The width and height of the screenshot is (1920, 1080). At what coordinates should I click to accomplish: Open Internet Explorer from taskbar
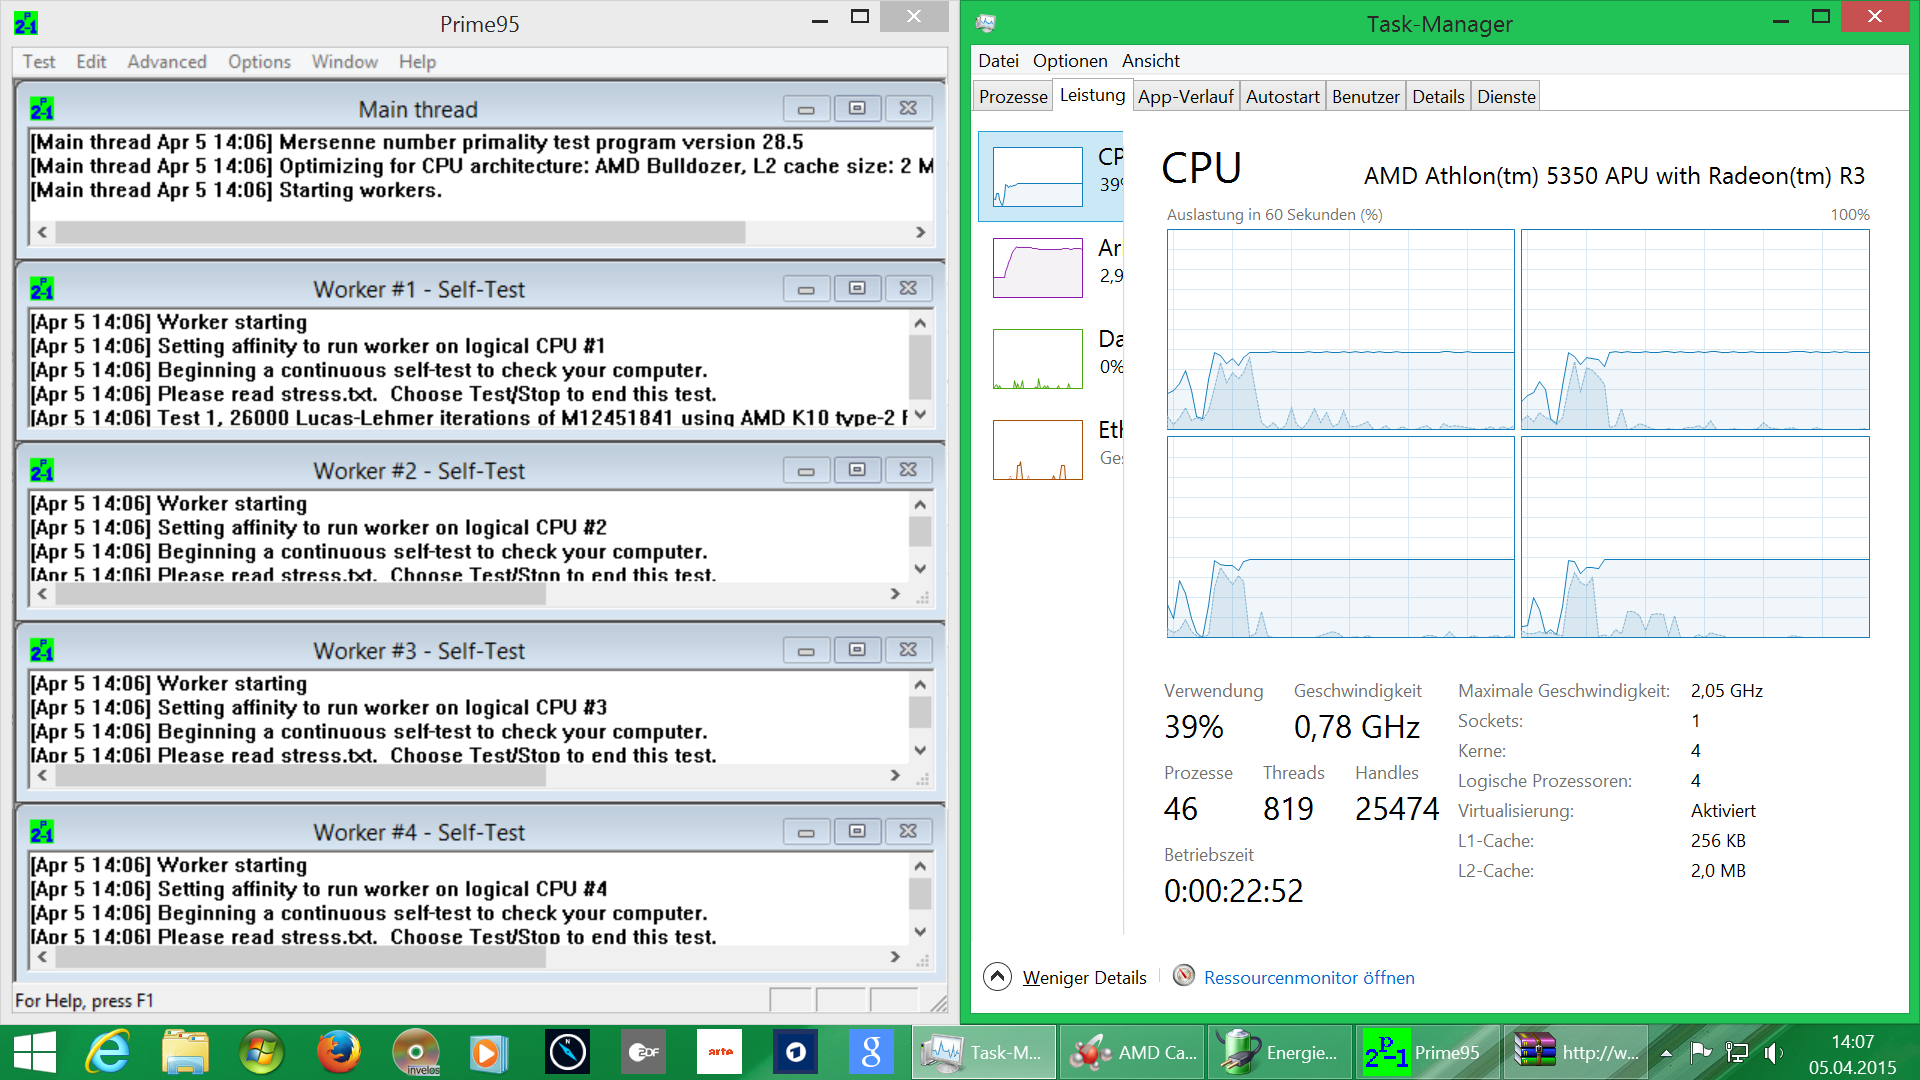coord(108,1053)
